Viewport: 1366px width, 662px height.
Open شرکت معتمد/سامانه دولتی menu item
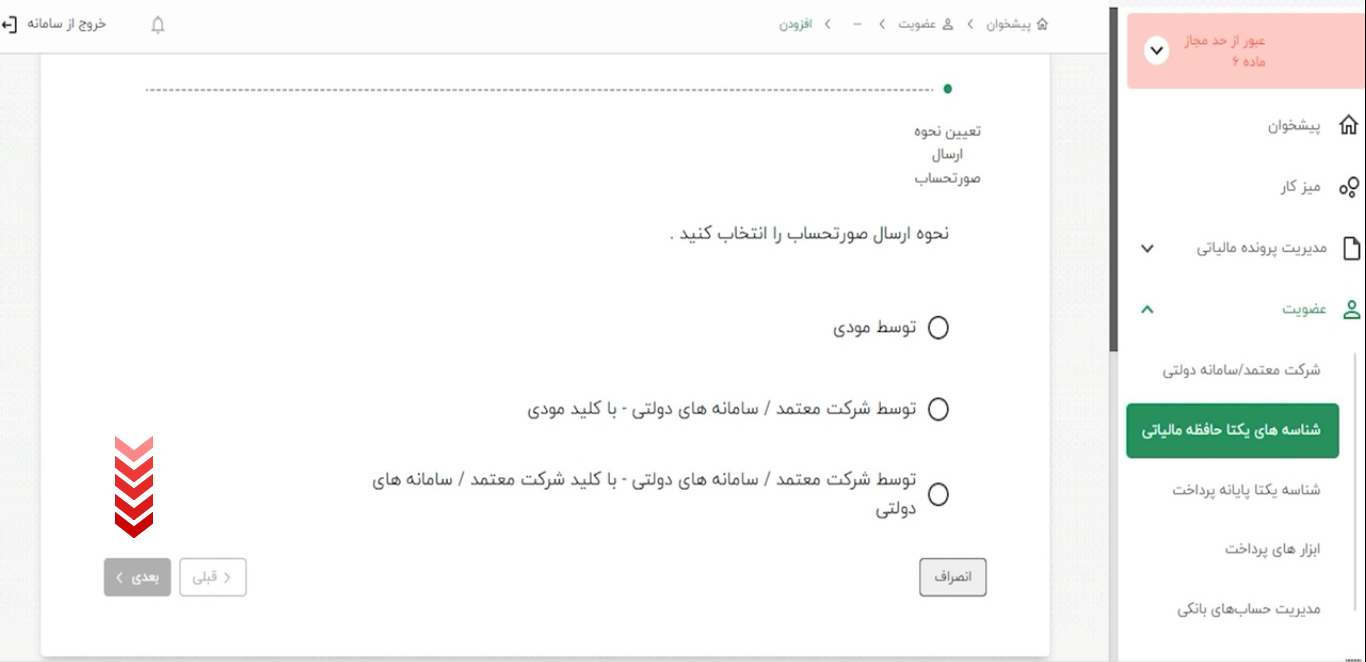click(x=1241, y=370)
